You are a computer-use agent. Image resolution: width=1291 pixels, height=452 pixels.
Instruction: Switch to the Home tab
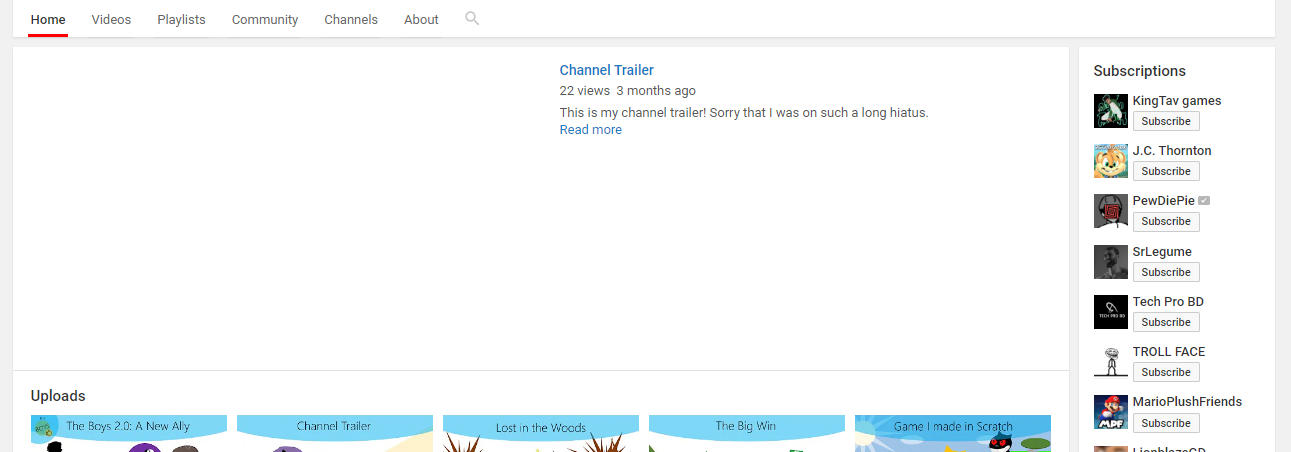(48, 19)
